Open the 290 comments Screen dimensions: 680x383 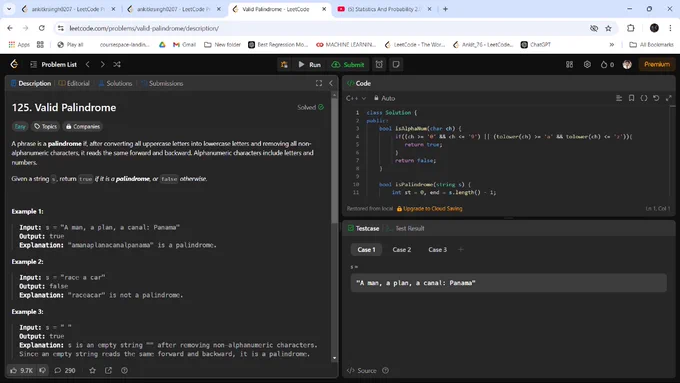click(65, 370)
